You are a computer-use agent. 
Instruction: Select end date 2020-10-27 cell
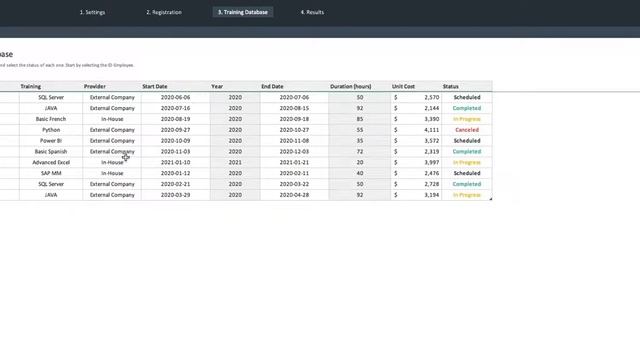pyautogui.click(x=294, y=130)
